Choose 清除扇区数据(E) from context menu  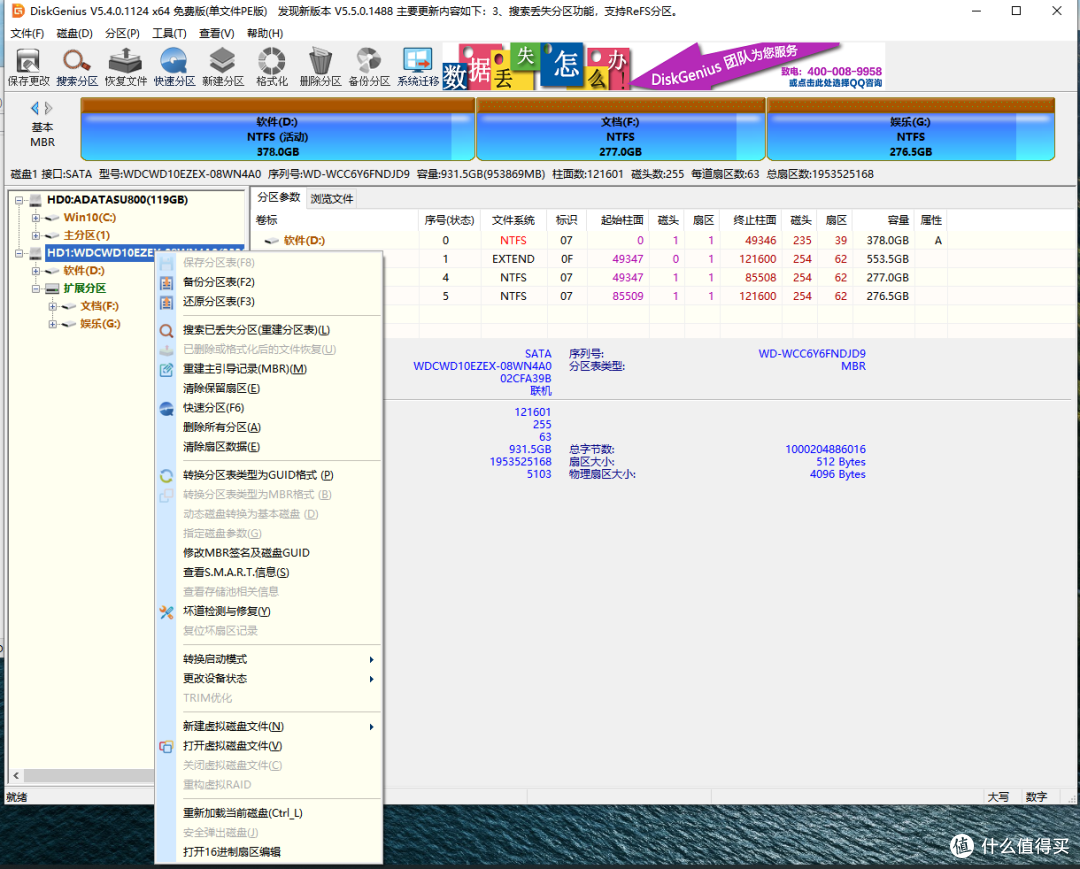[269, 447]
